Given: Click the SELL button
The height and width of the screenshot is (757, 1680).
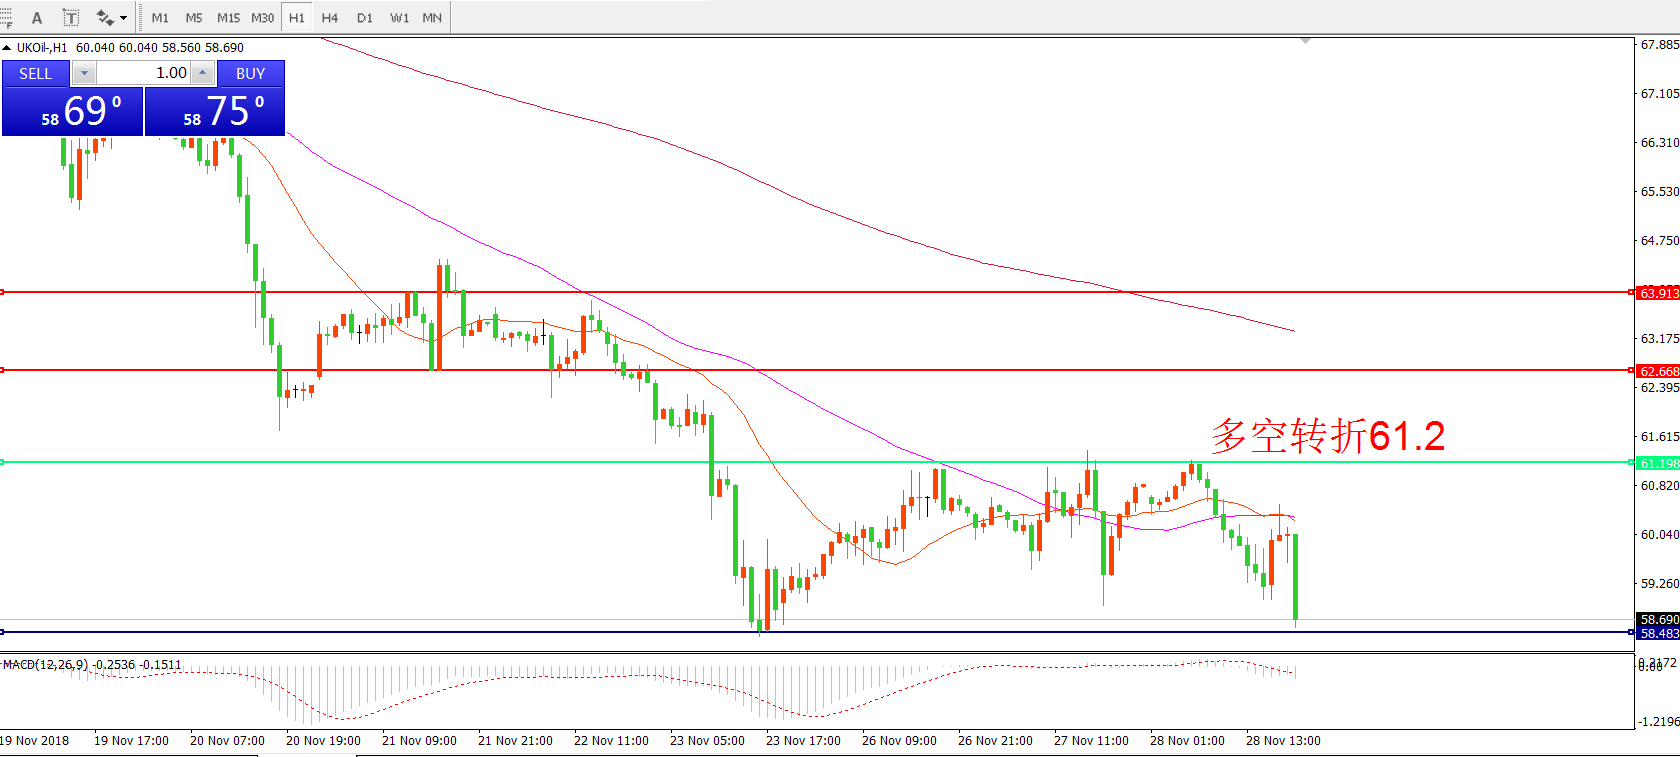Looking at the screenshot, I should click(36, 73).
